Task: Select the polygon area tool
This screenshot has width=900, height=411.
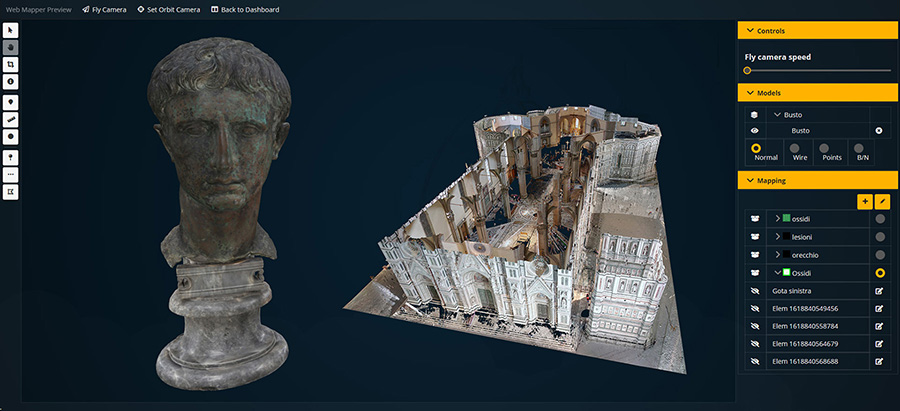Action: point(10,192)
